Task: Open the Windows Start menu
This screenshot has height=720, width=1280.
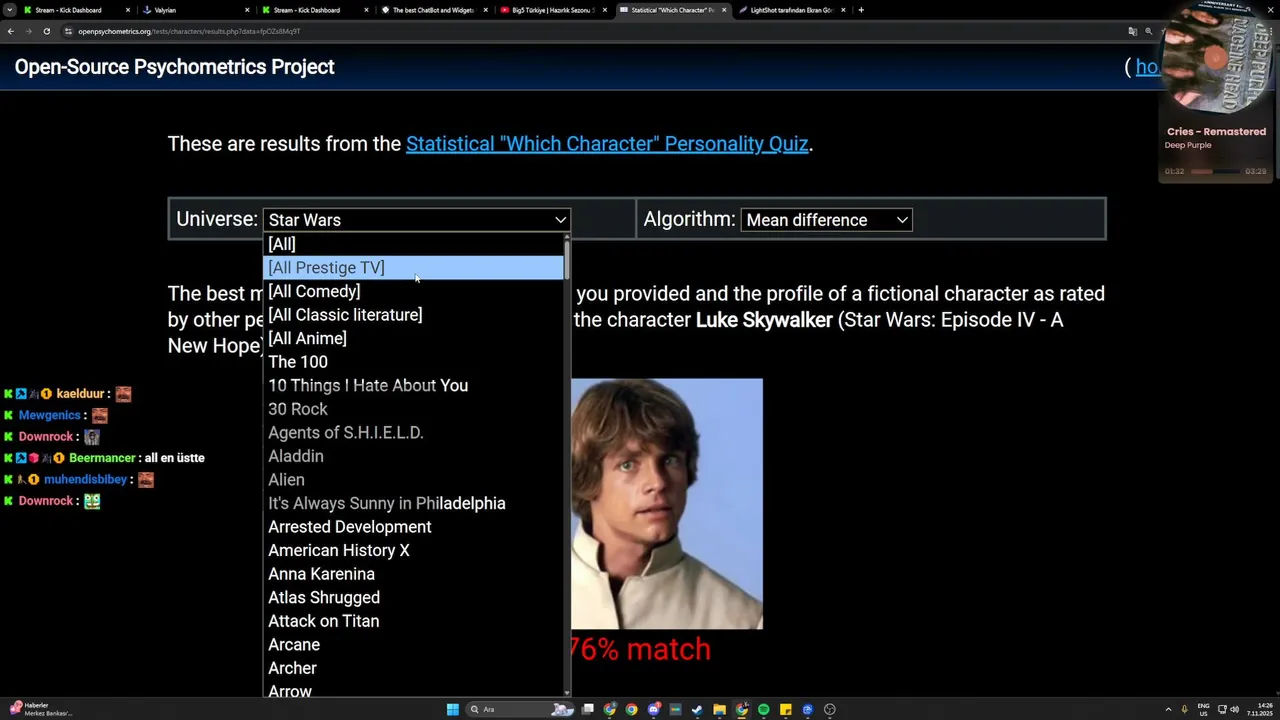Action: (x=452, y=709)
